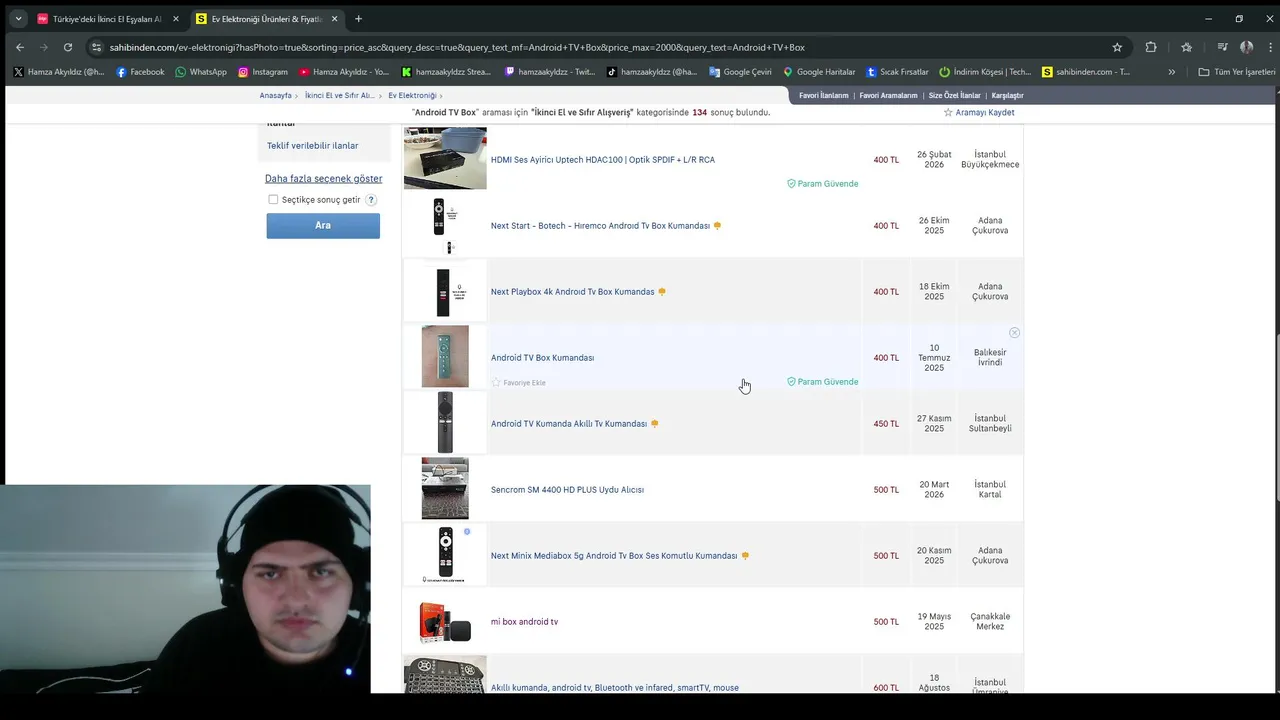The image size is (1280, 720).
Task: Open the Chrome three-dot menu
Action: tap(1268, 47)
